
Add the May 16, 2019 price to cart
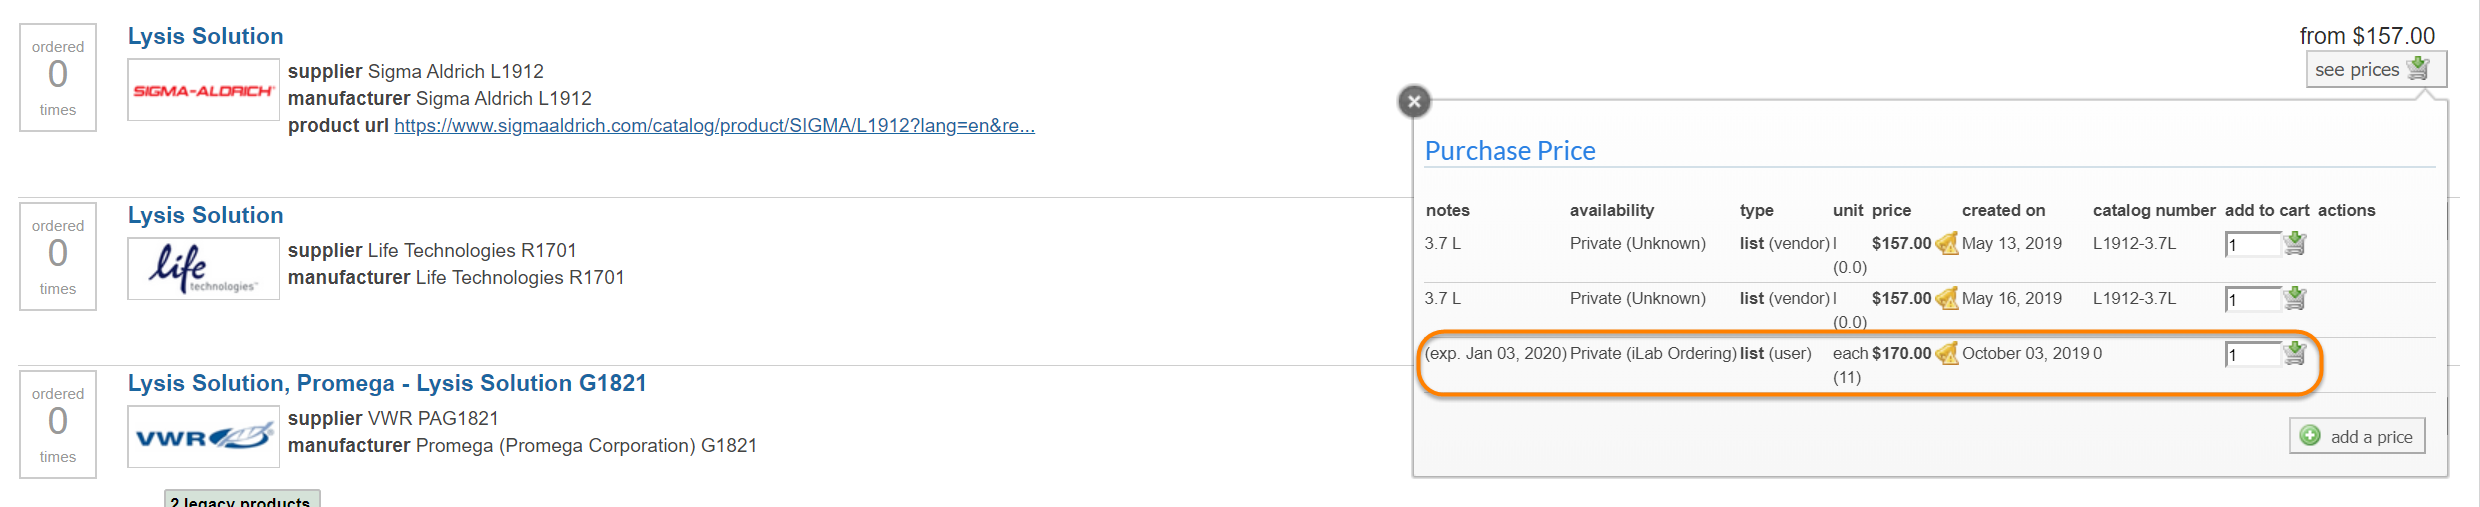[2295, 298]
